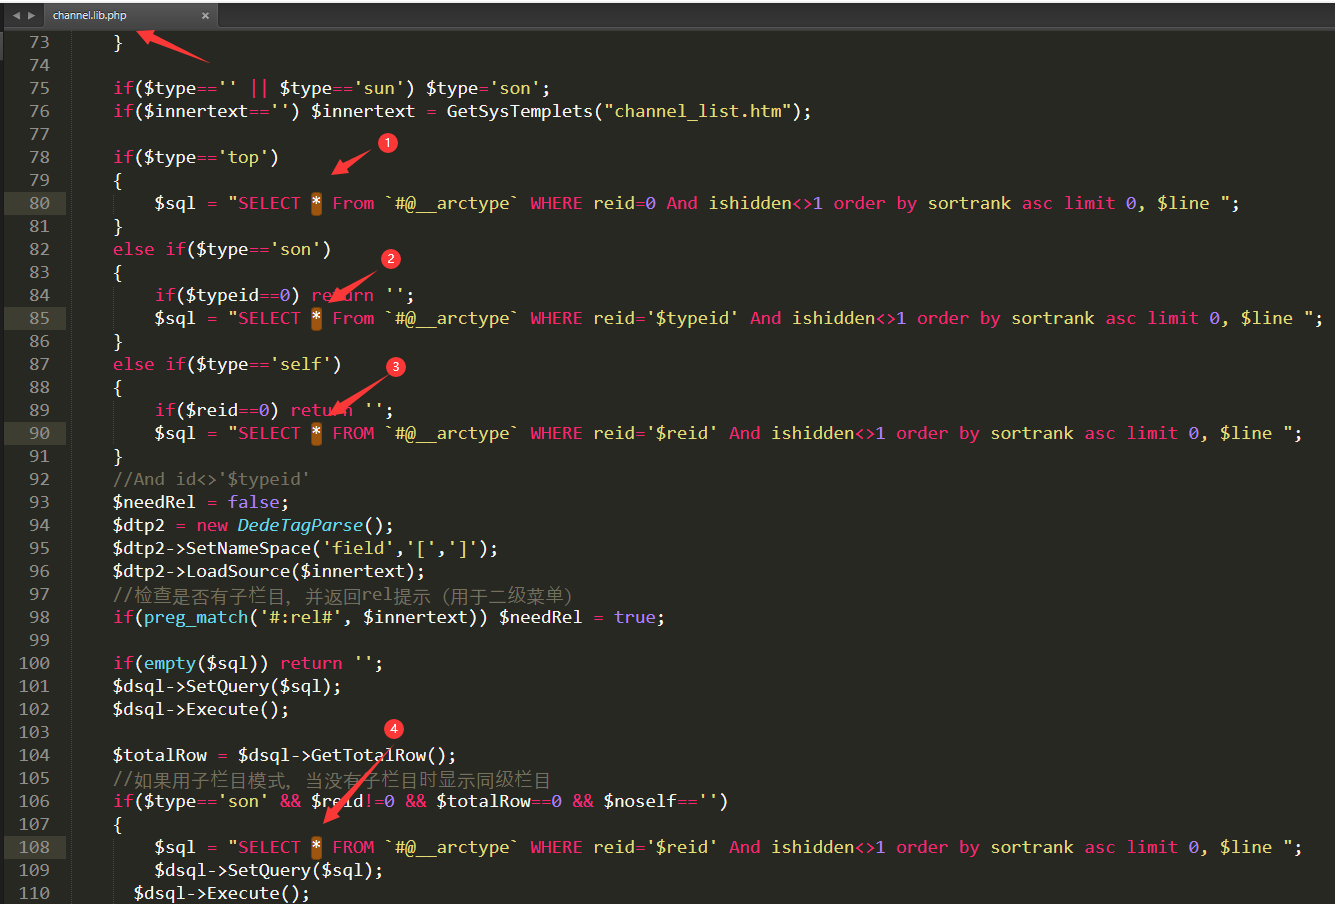Close the channel.lib.php tab

click(x=205, y=15)
